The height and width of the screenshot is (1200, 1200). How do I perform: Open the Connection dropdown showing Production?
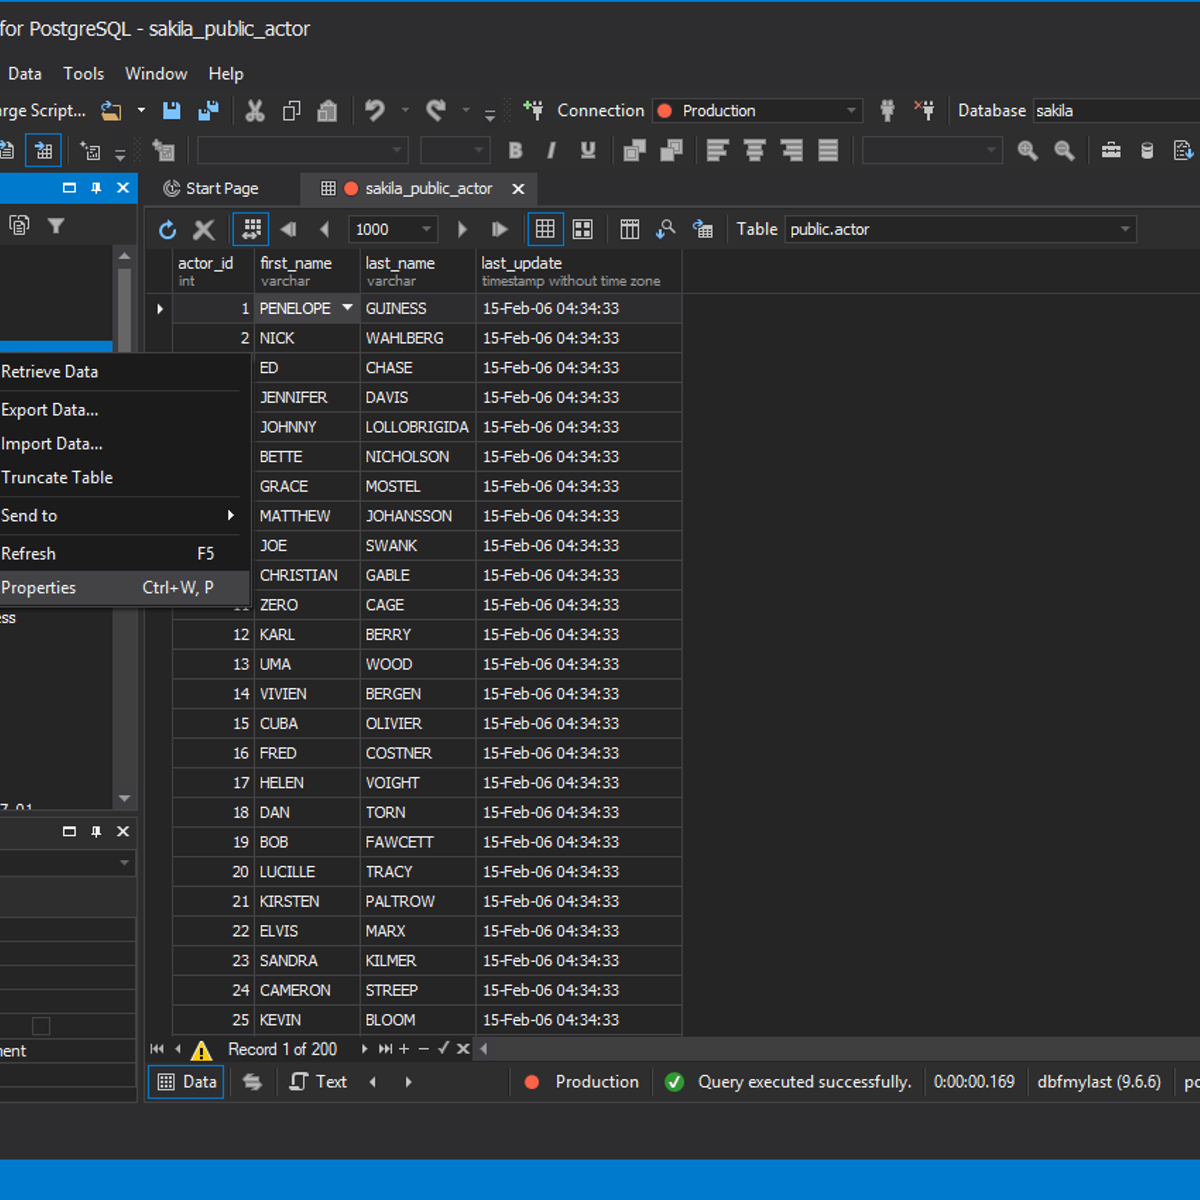(x=757, y=110)
